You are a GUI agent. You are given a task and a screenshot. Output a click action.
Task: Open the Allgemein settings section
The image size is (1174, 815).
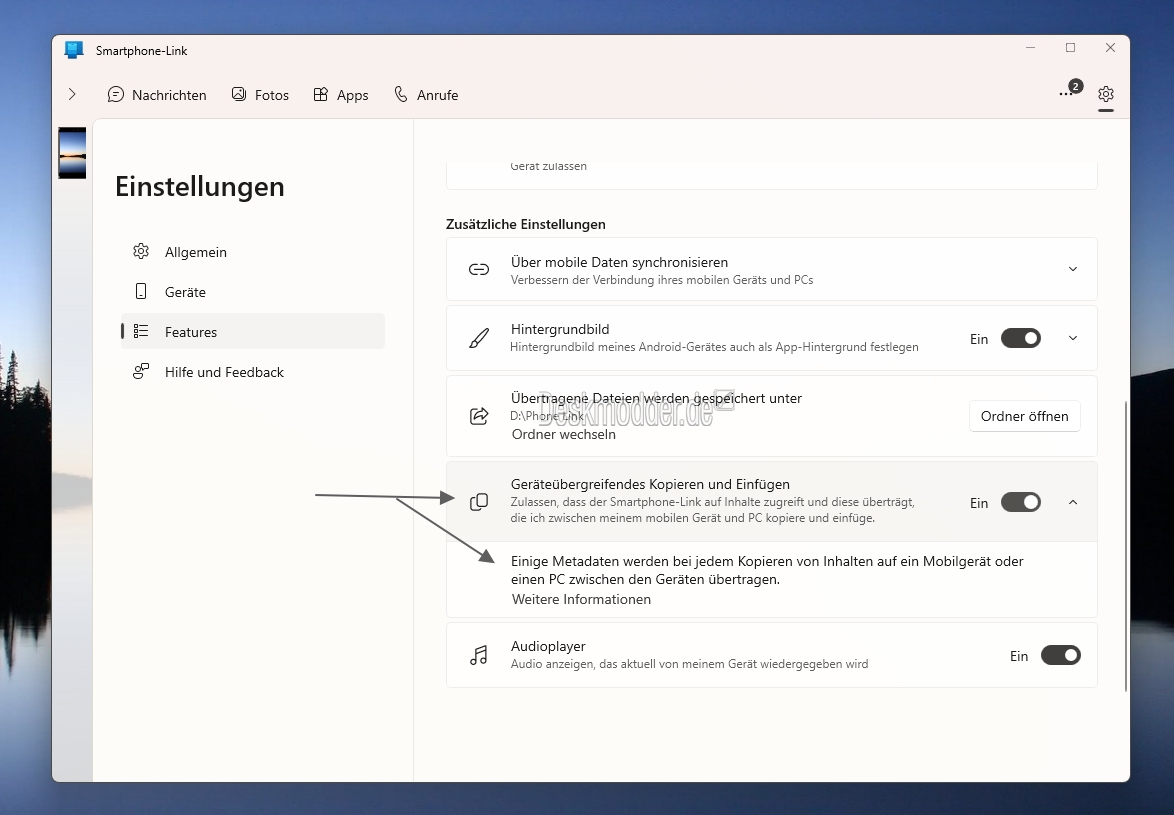pos(253,252)
